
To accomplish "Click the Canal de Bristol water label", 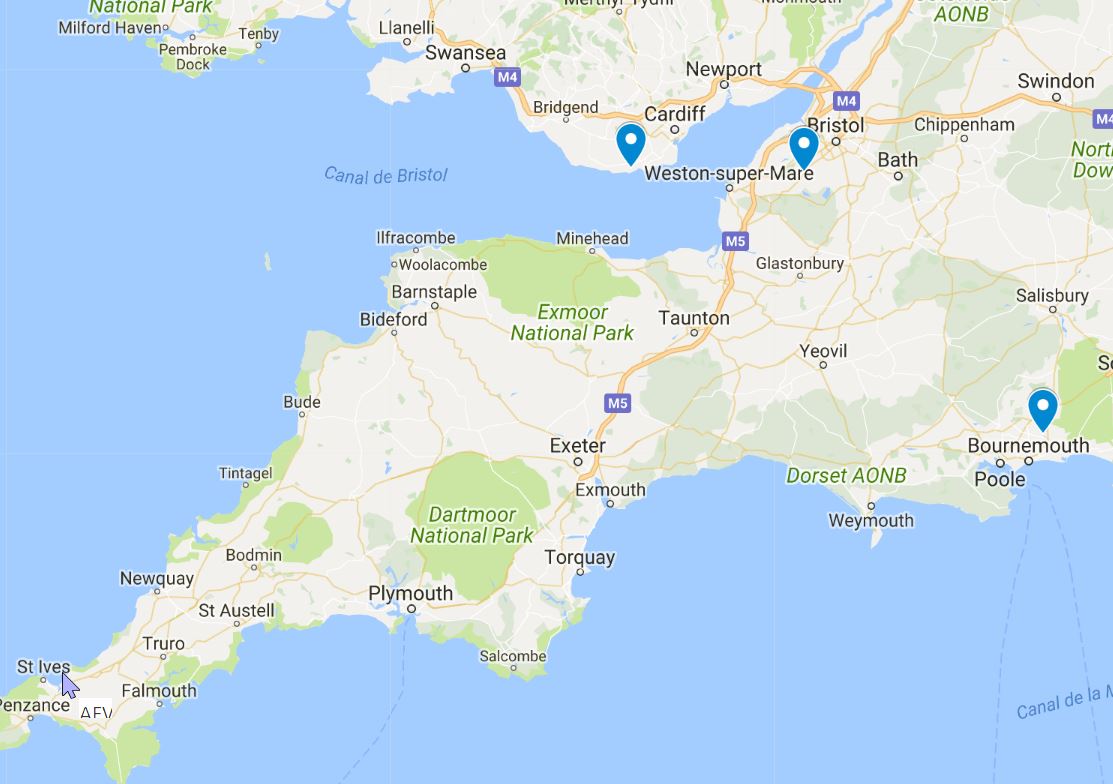I will [385, 175].
